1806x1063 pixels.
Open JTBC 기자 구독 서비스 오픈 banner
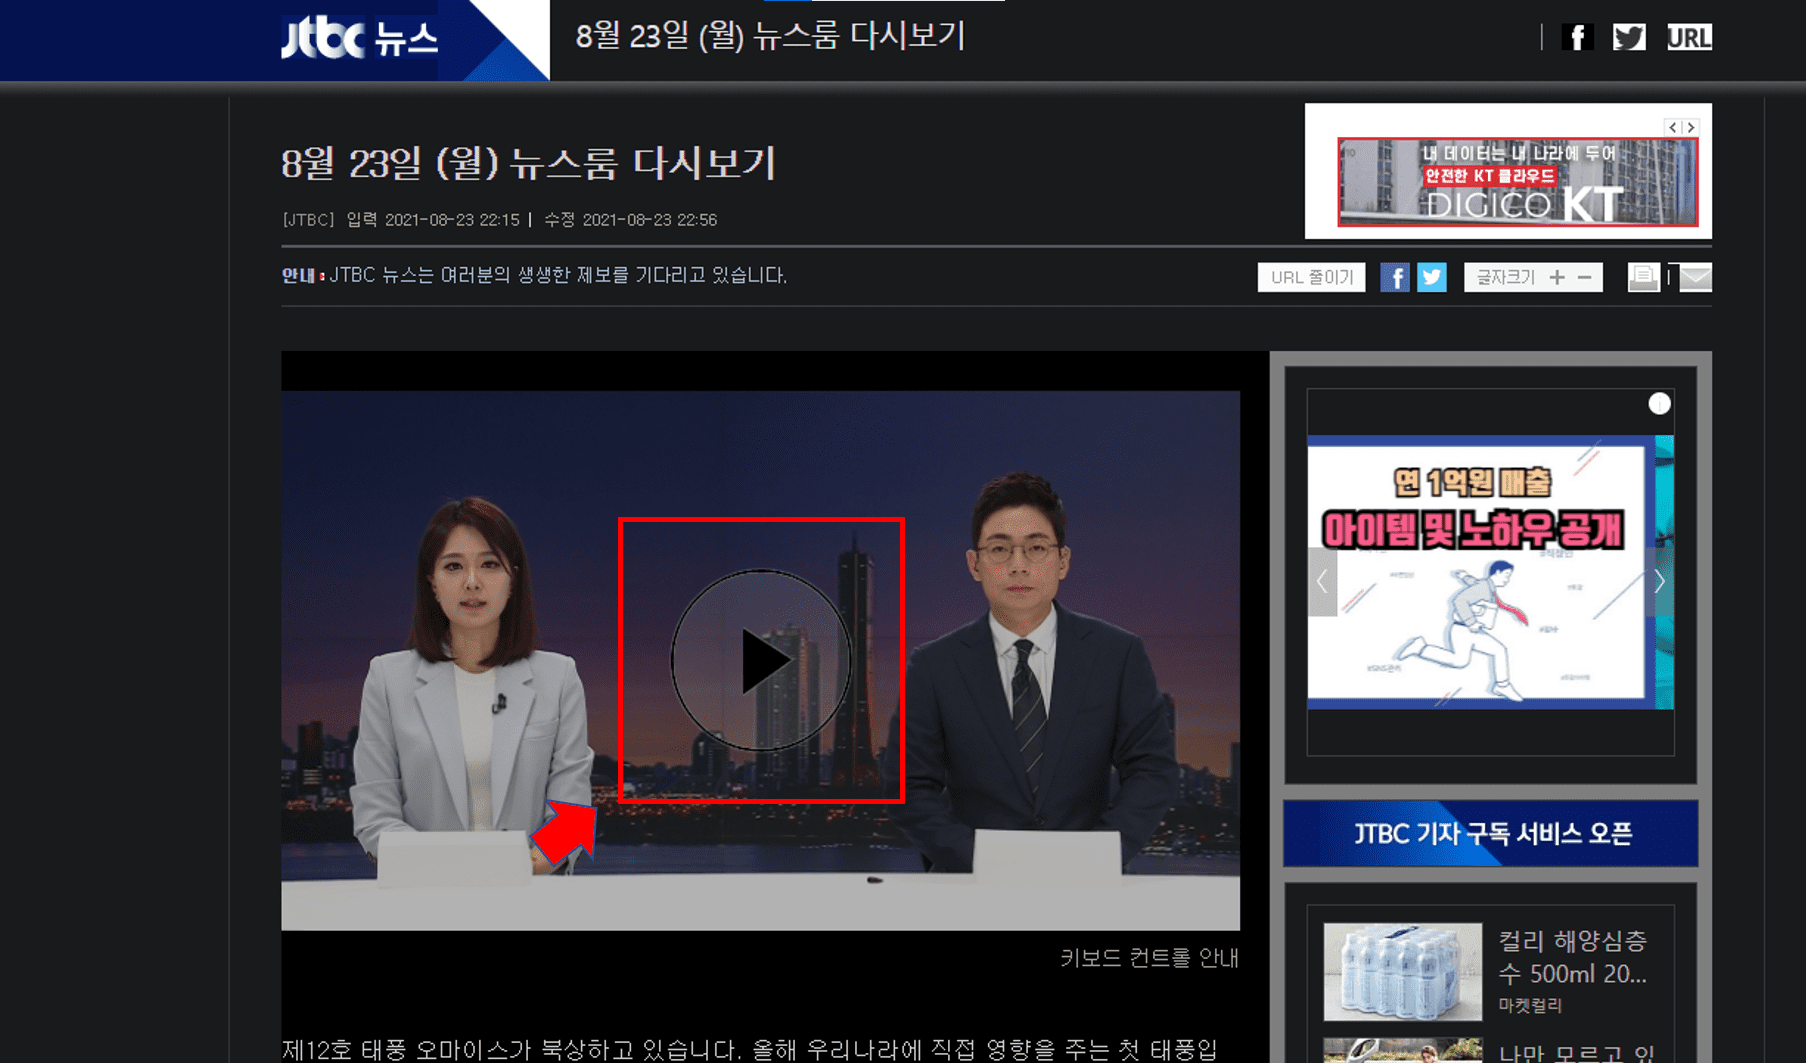(1490, 833)
